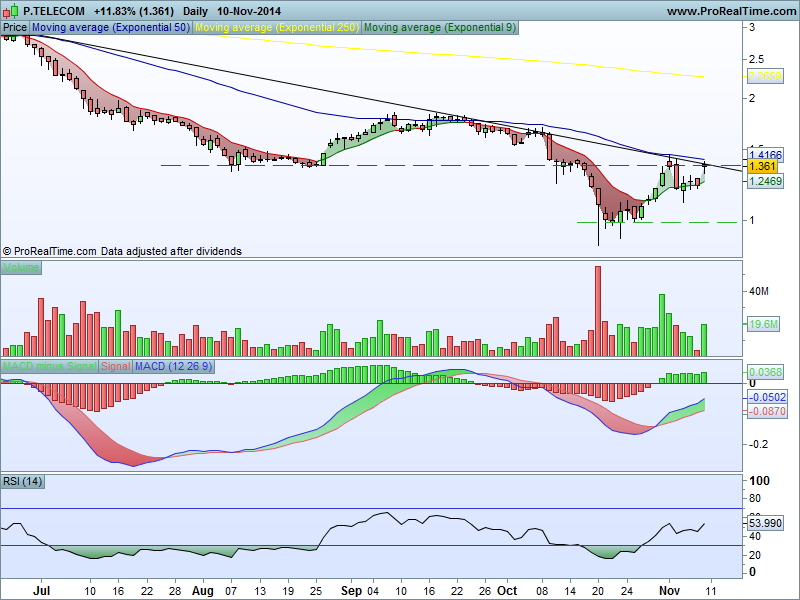Click the 2.2659 yellow price tag
Viewport: 800px width, 600px height.
[x=765, y=76]
